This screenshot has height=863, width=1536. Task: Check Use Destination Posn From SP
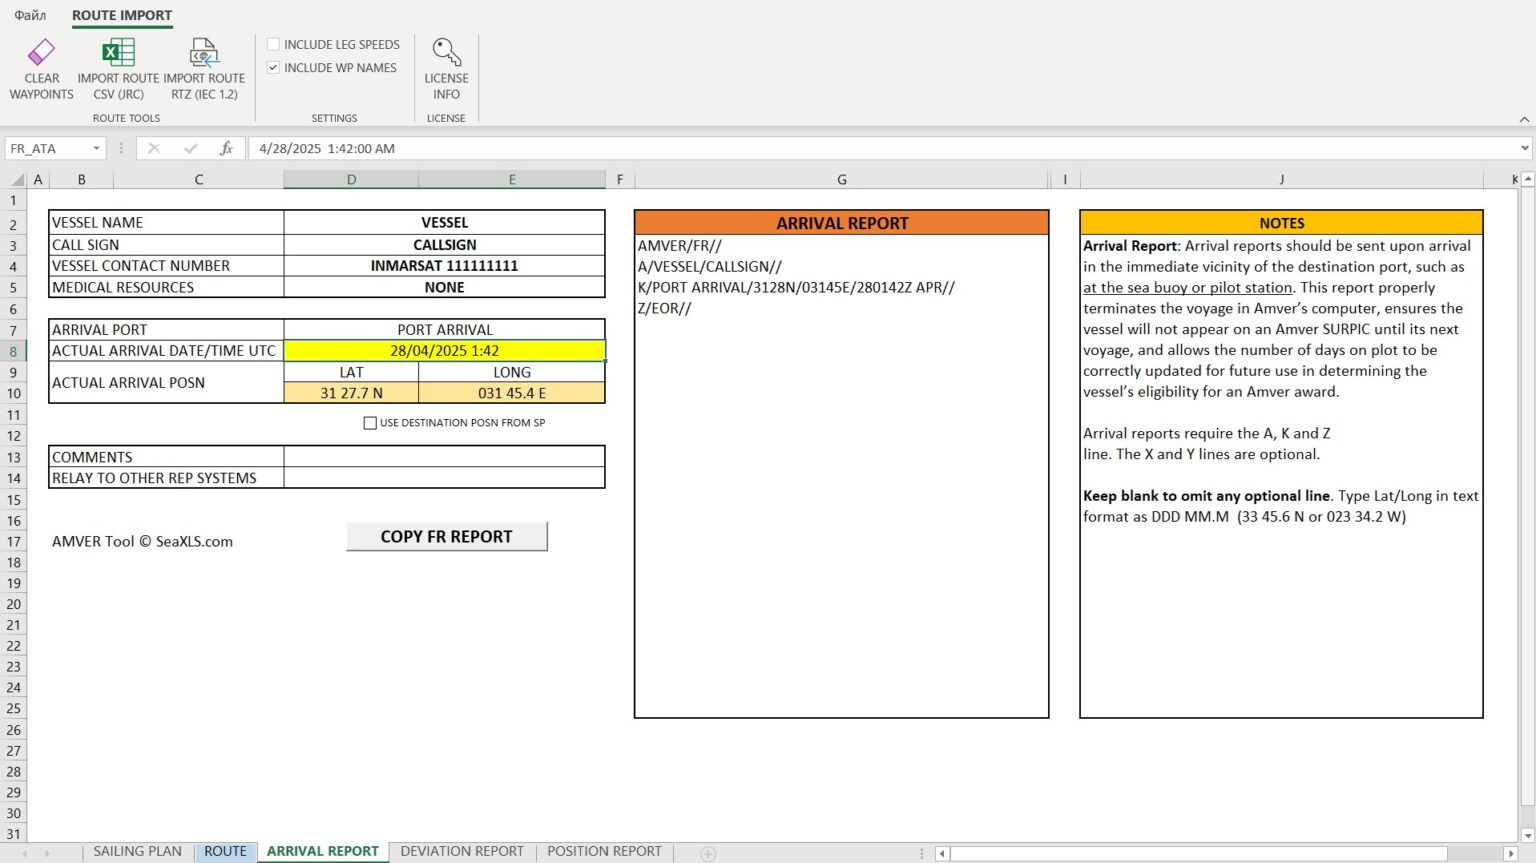click(x=370, y=422)
